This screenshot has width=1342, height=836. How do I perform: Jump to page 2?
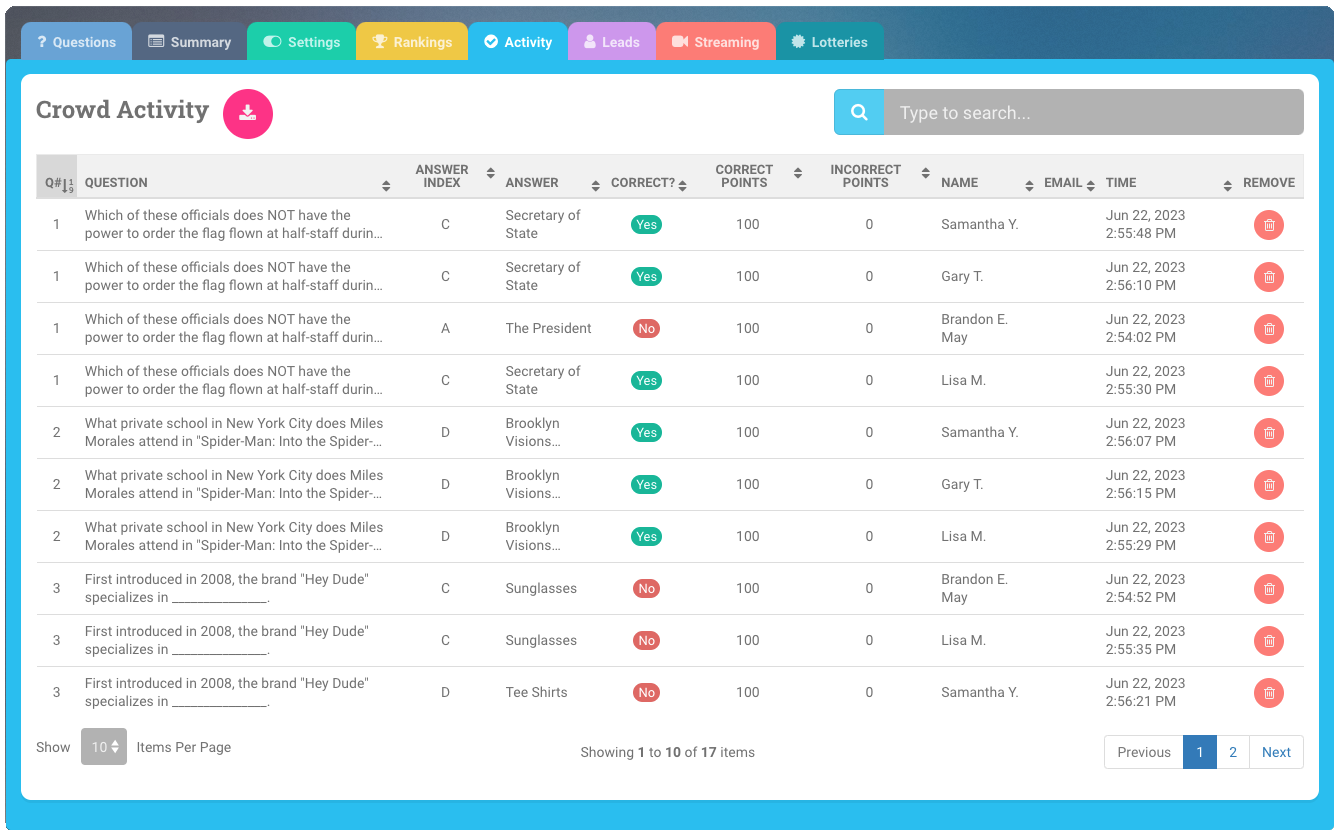1233,752
